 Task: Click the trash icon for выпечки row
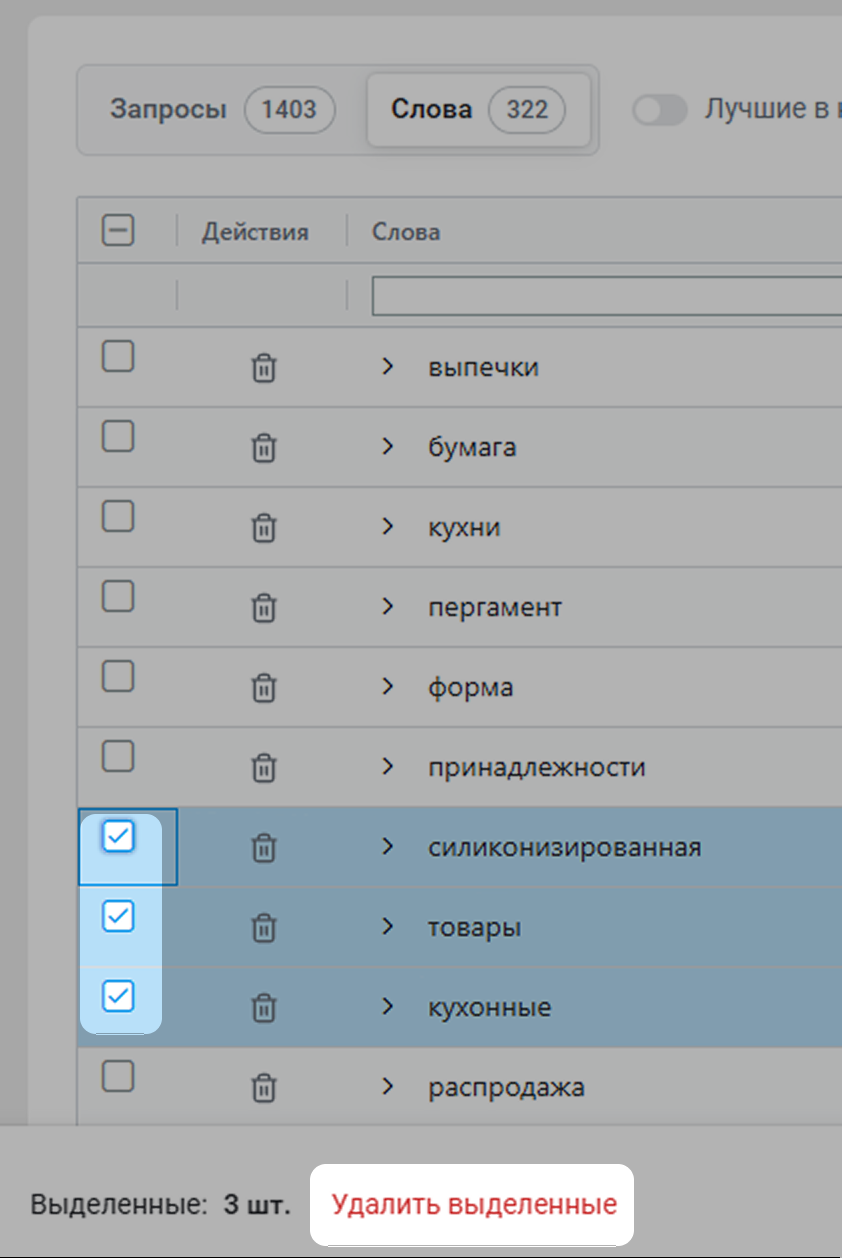click(263, 368)
